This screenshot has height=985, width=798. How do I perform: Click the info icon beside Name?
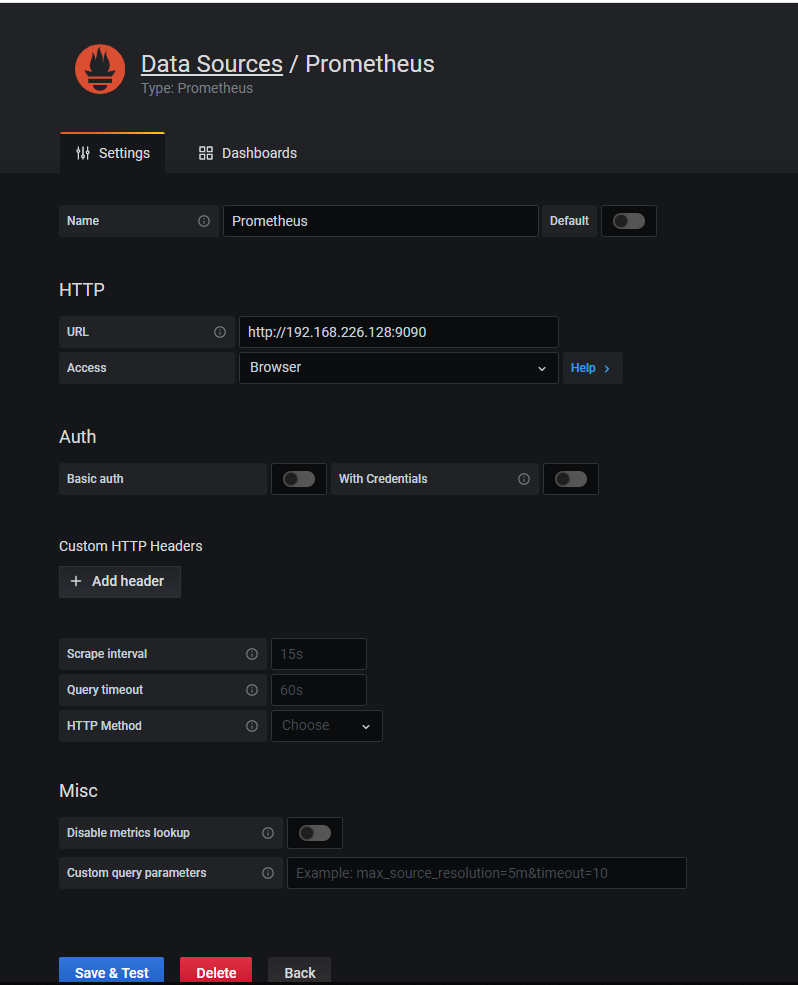[204, 221]
